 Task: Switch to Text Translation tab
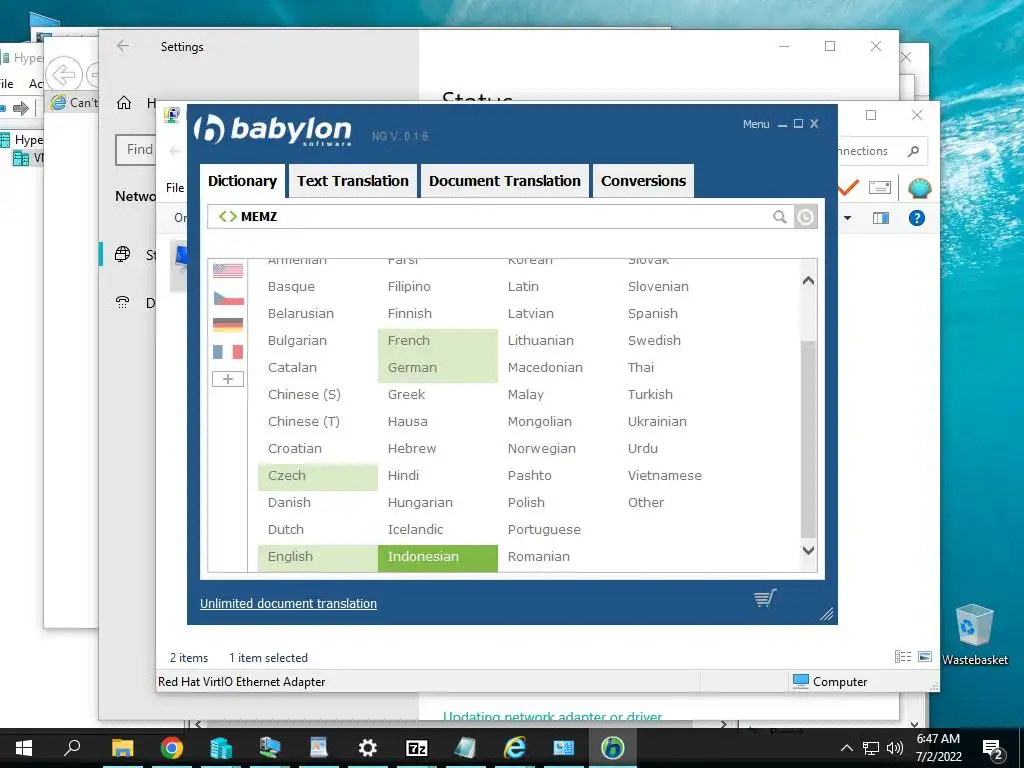tap(353, 181)
